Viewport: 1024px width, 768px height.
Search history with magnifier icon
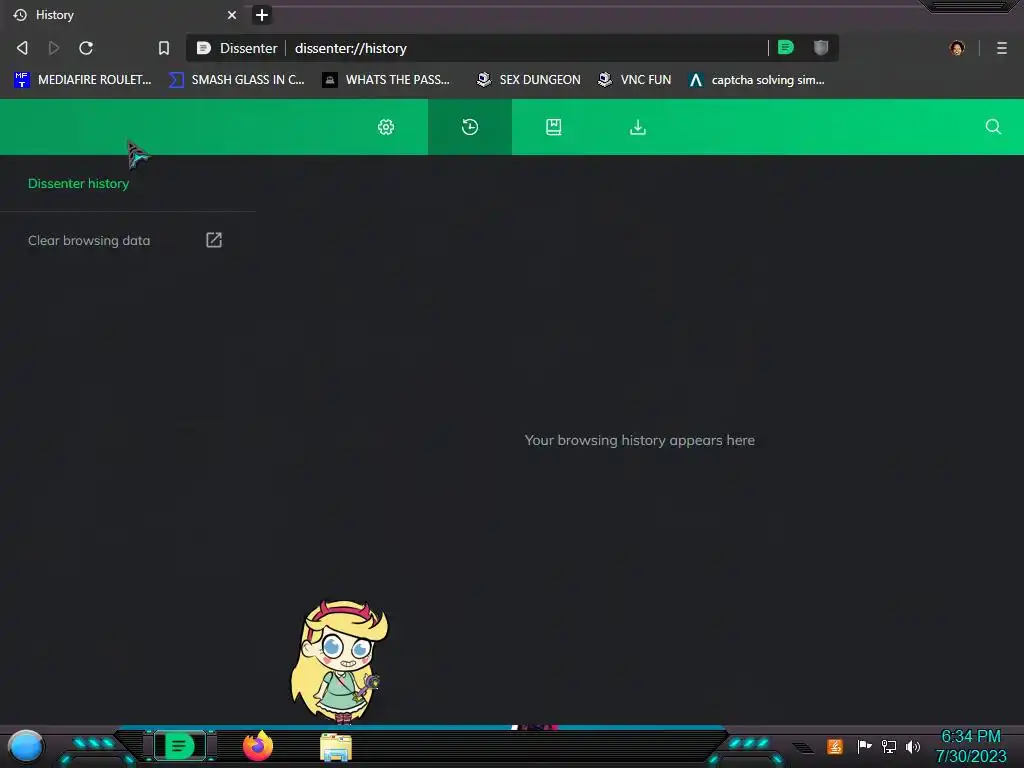[x=993, y=127]
